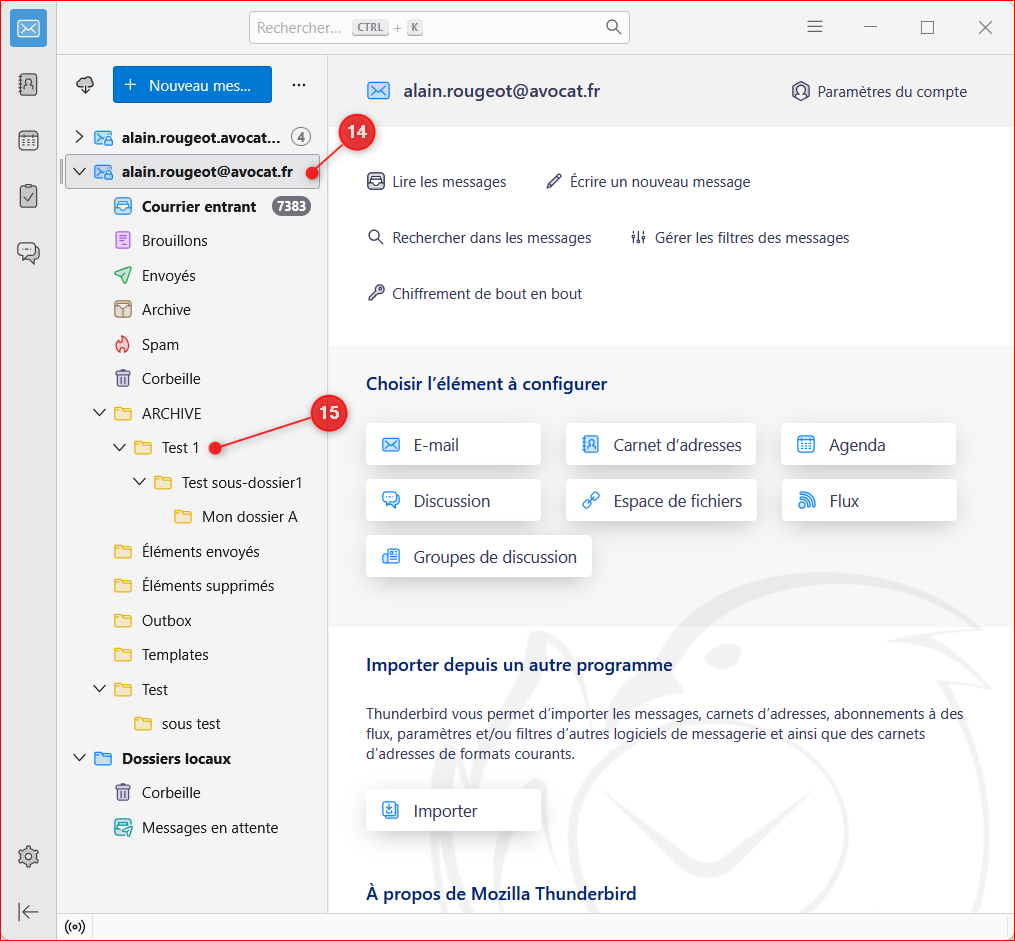Image resolution: width=1015 pixels, height=941 pixels.
Task: Click the get messages cloud icon
Action: coord(85,85)
